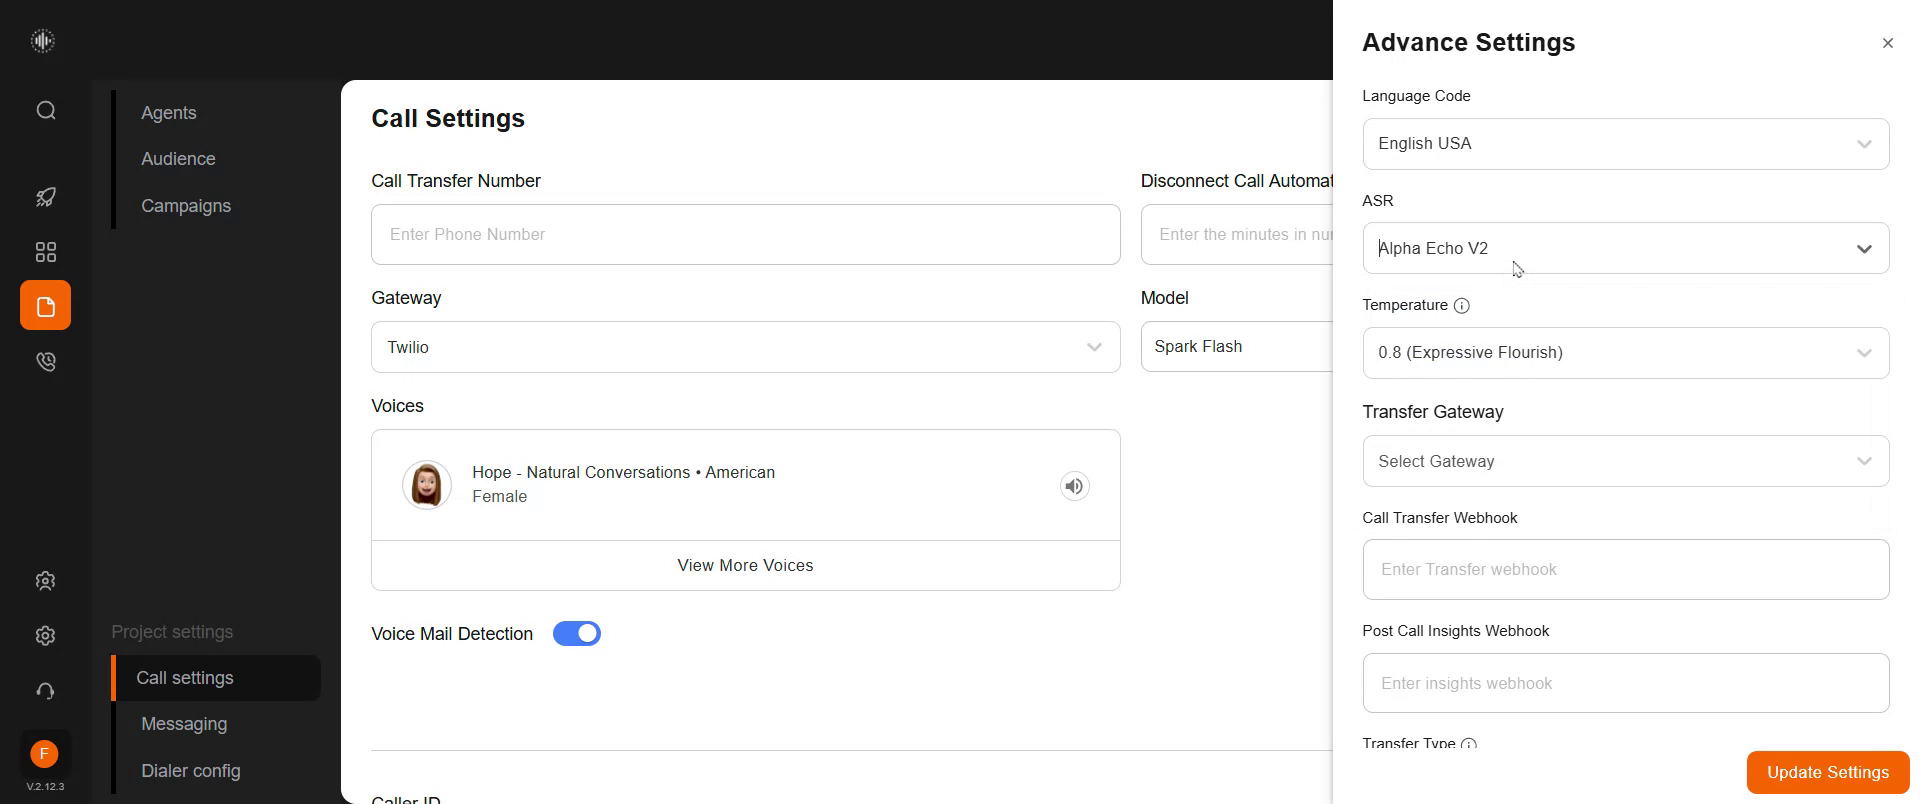Image resolution: width=1920 pixels, height=804 pixels.
Task: Click the search icon in the sidebar
Action: (46, 110)
